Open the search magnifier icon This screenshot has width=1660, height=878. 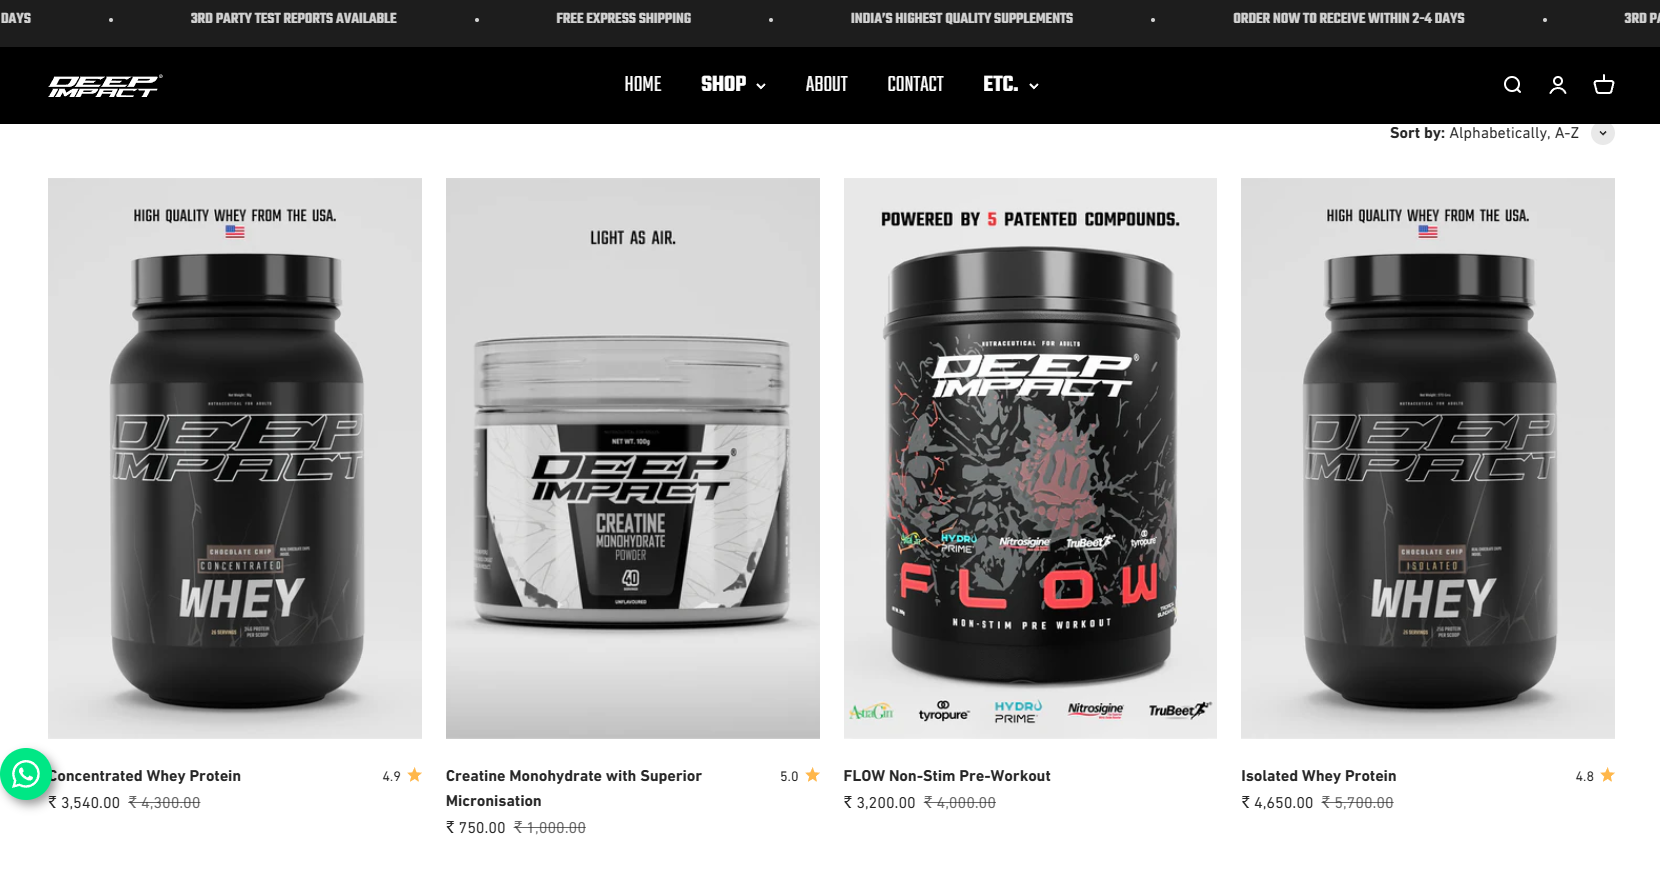pos(1512,85)
